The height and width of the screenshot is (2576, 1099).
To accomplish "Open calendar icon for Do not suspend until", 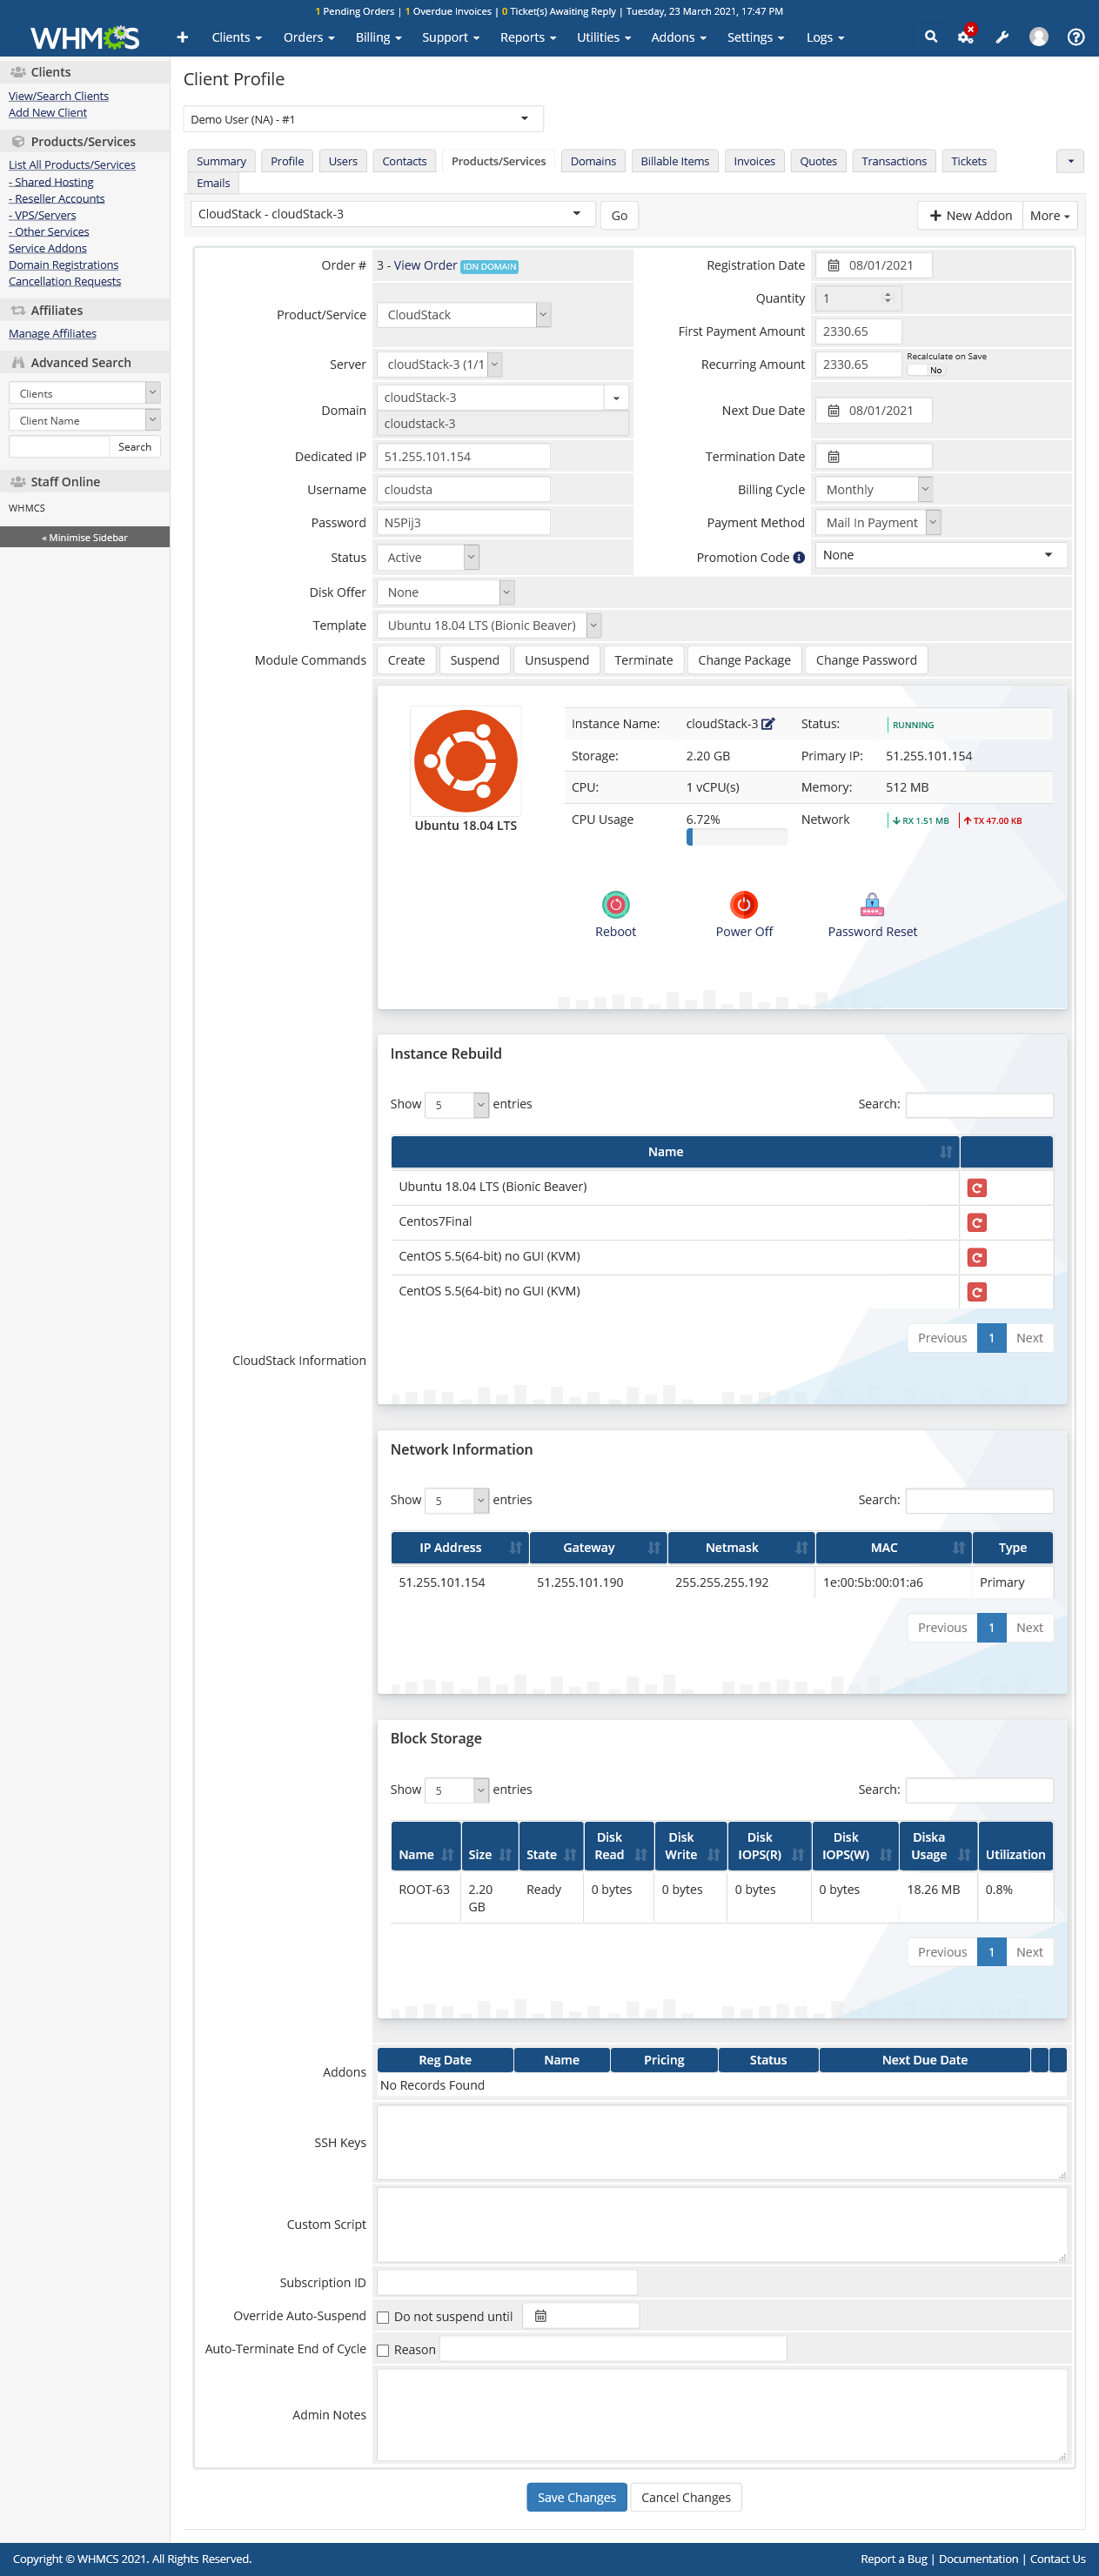I will click(540, 2316).
